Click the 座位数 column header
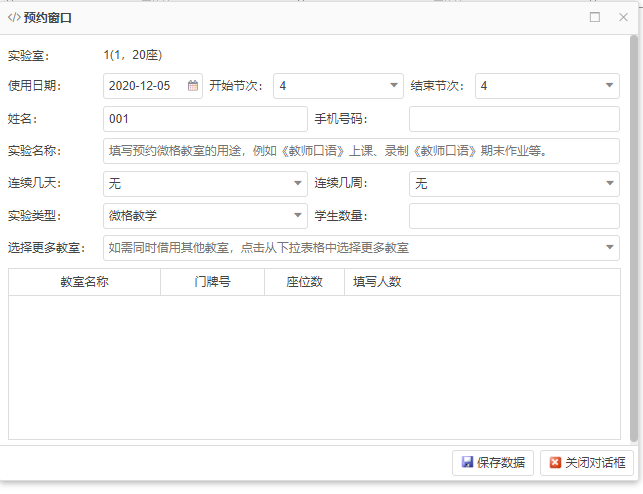This screenshot has height=494, width=643. click(x=304, y=282)
